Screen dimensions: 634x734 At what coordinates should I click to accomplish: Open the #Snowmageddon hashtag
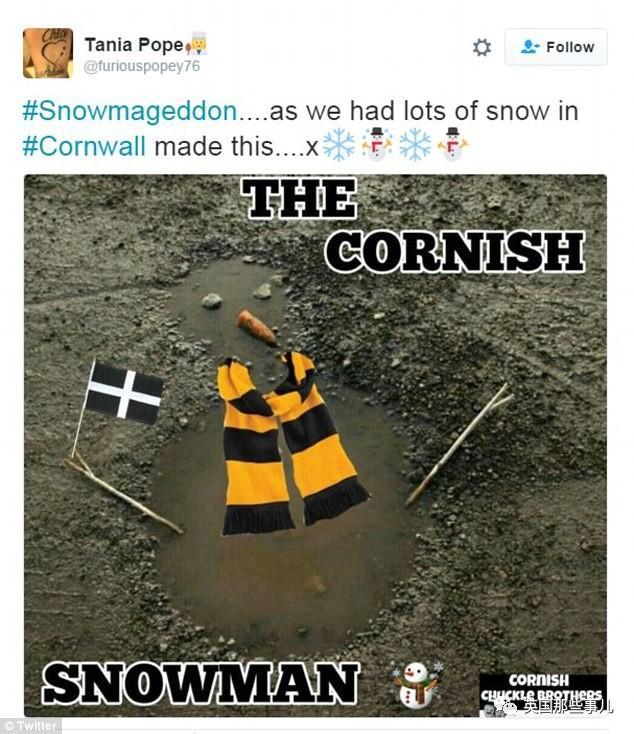click(130, 111)
